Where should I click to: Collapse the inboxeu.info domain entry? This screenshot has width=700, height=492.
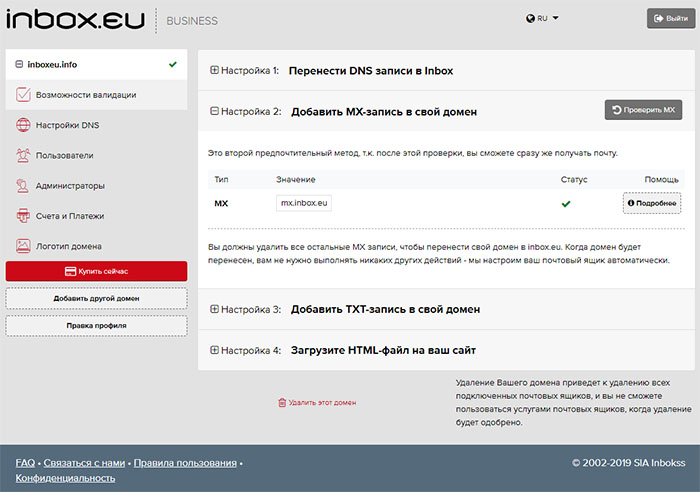point(19,64)
